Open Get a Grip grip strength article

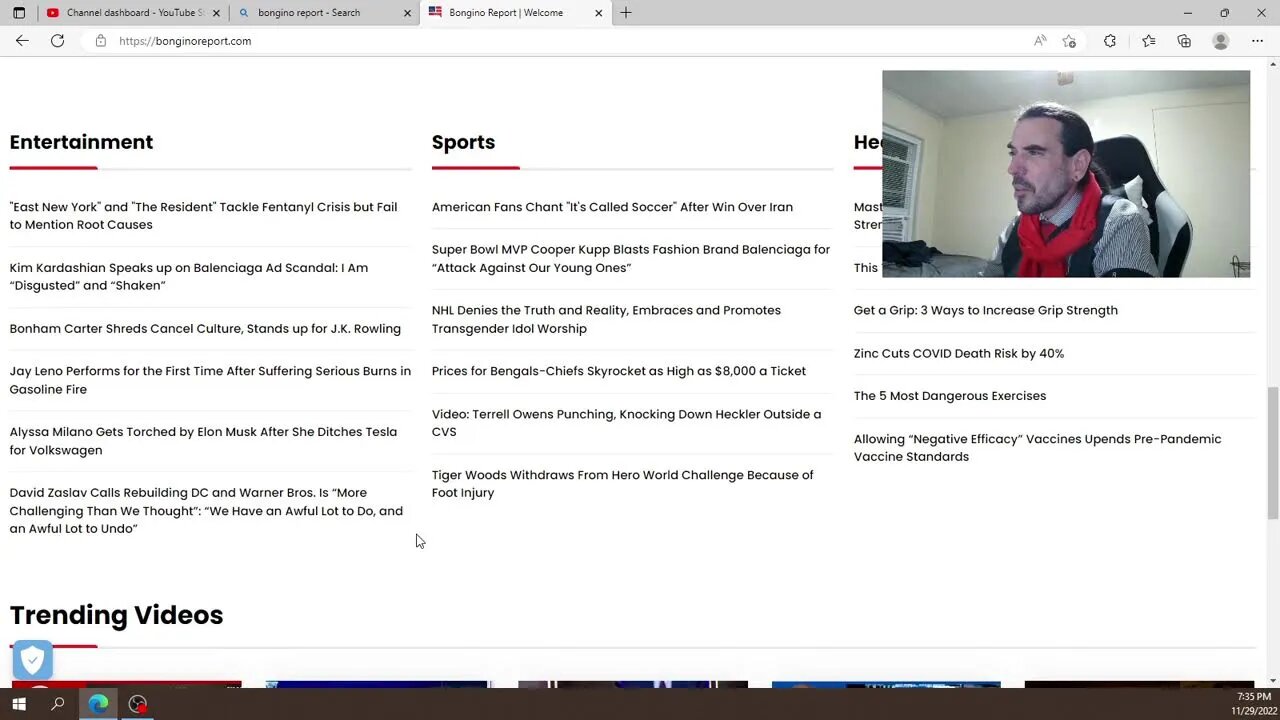click(985, 310)
